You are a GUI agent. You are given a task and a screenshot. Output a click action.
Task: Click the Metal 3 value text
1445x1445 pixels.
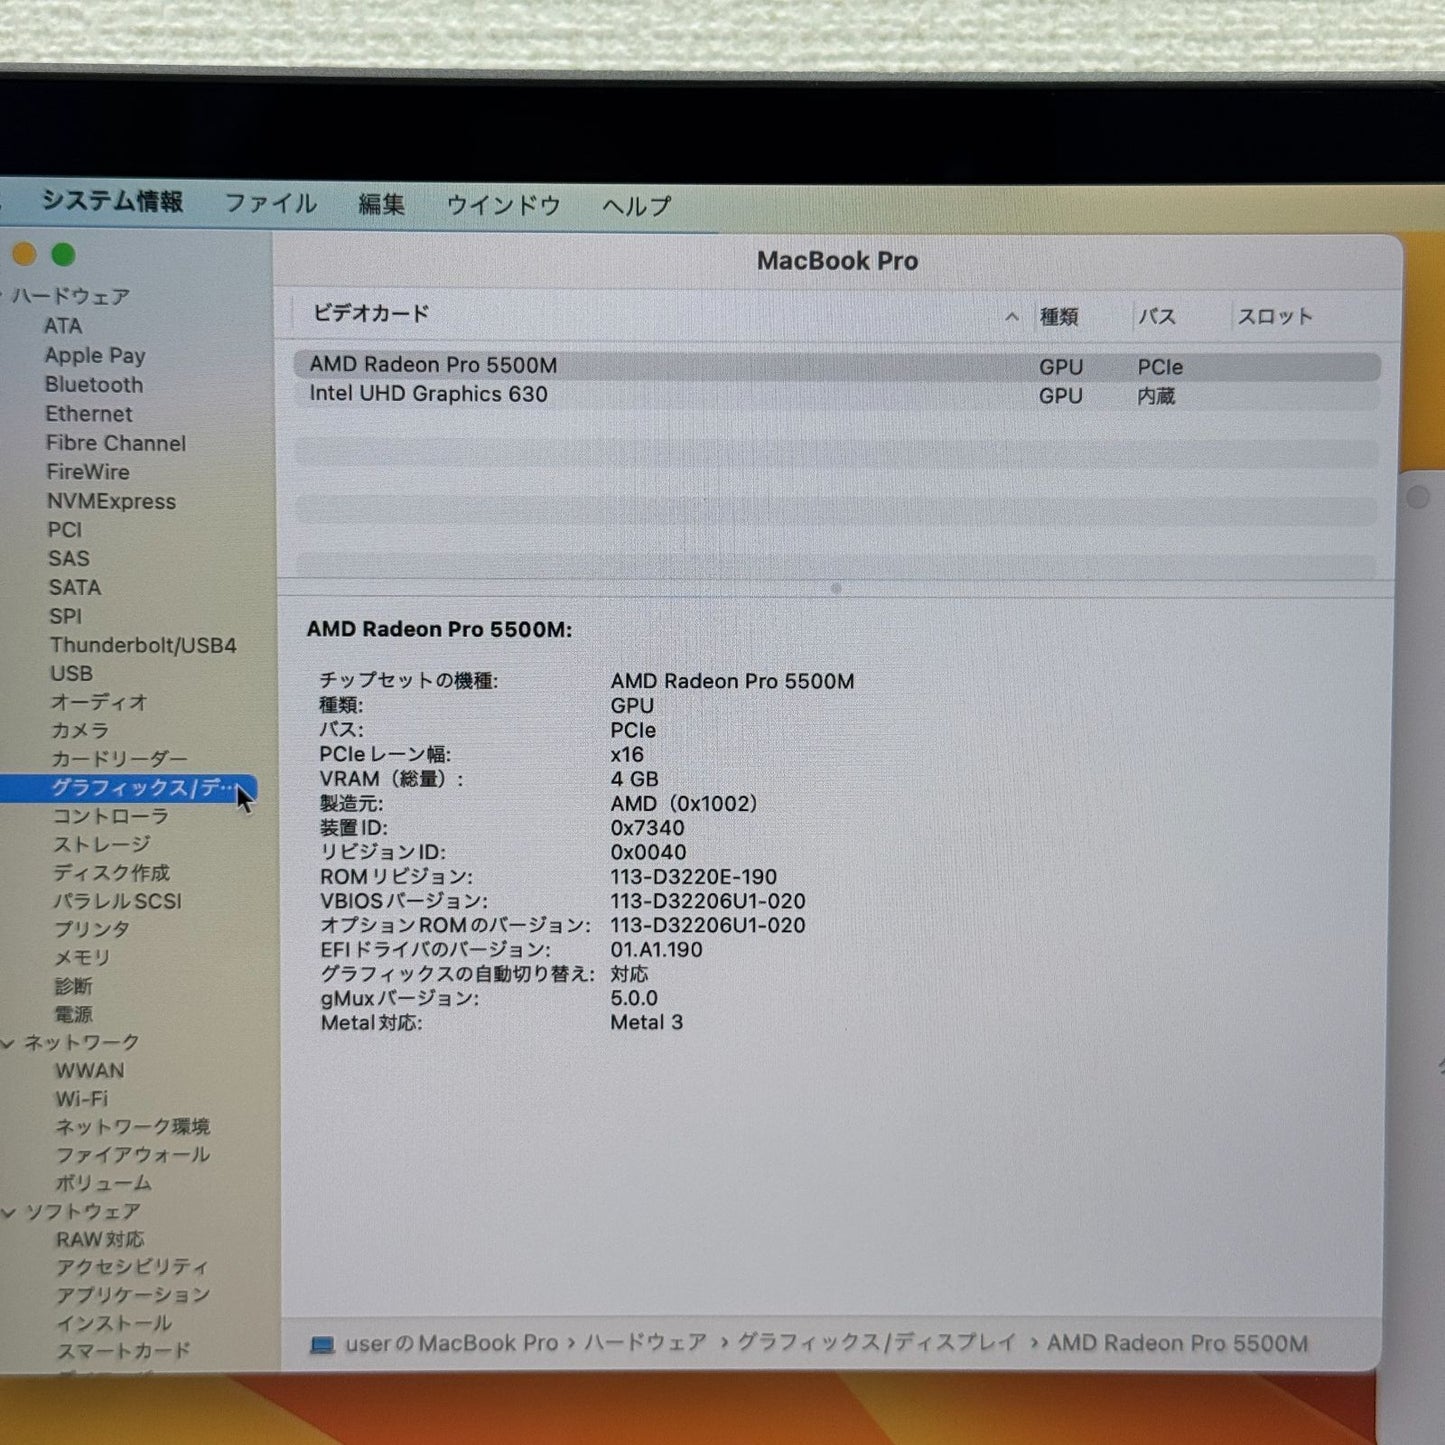pyautogui.click(x=647, y=1023)
